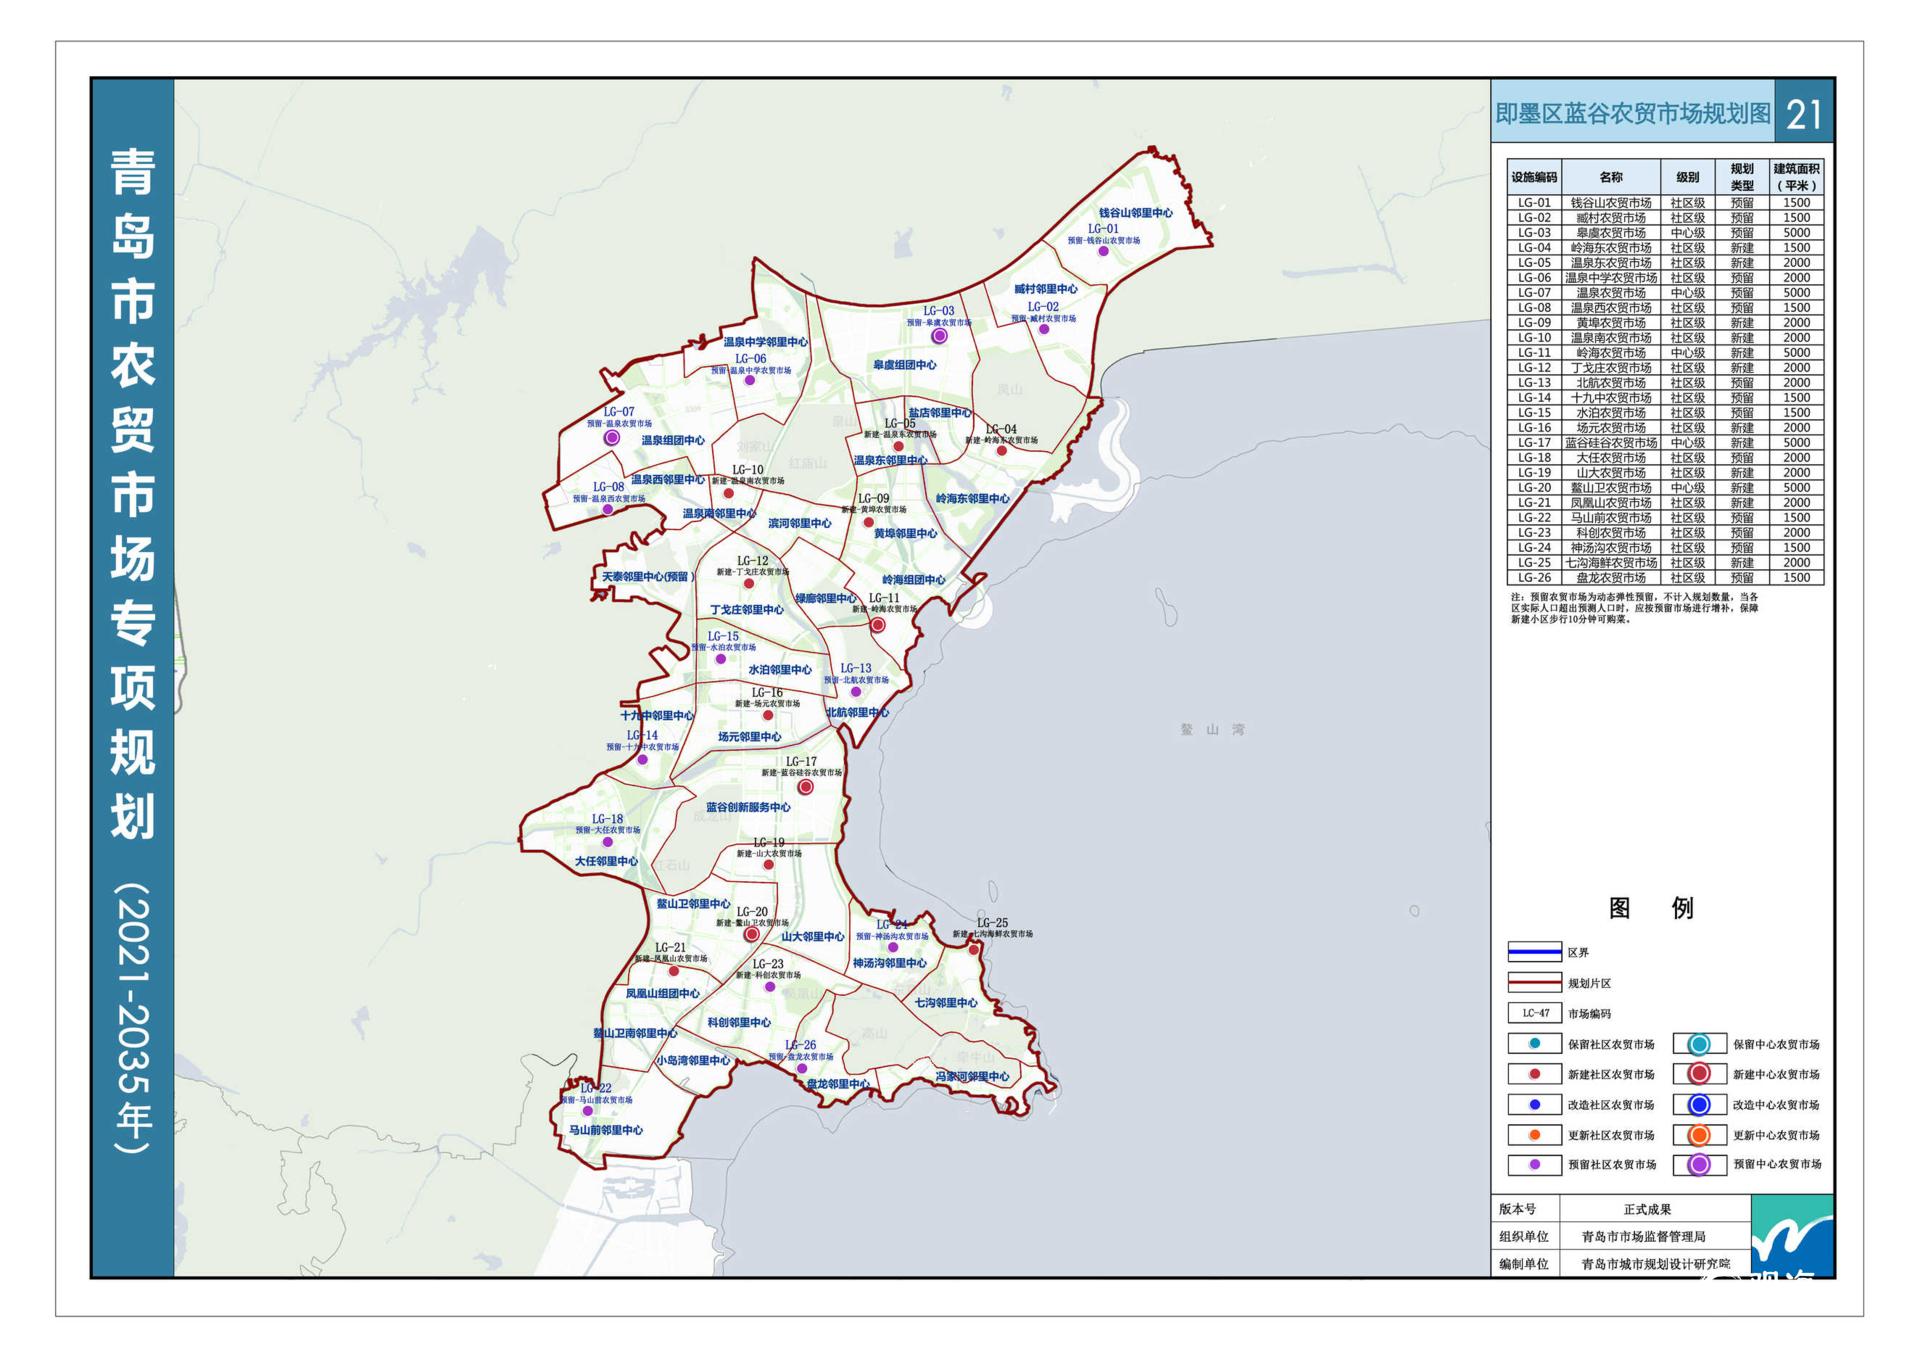Click the 改造中心农贸市场 legend symbol
The image size is (1920, 1357).
(x=1699, y=1105)
